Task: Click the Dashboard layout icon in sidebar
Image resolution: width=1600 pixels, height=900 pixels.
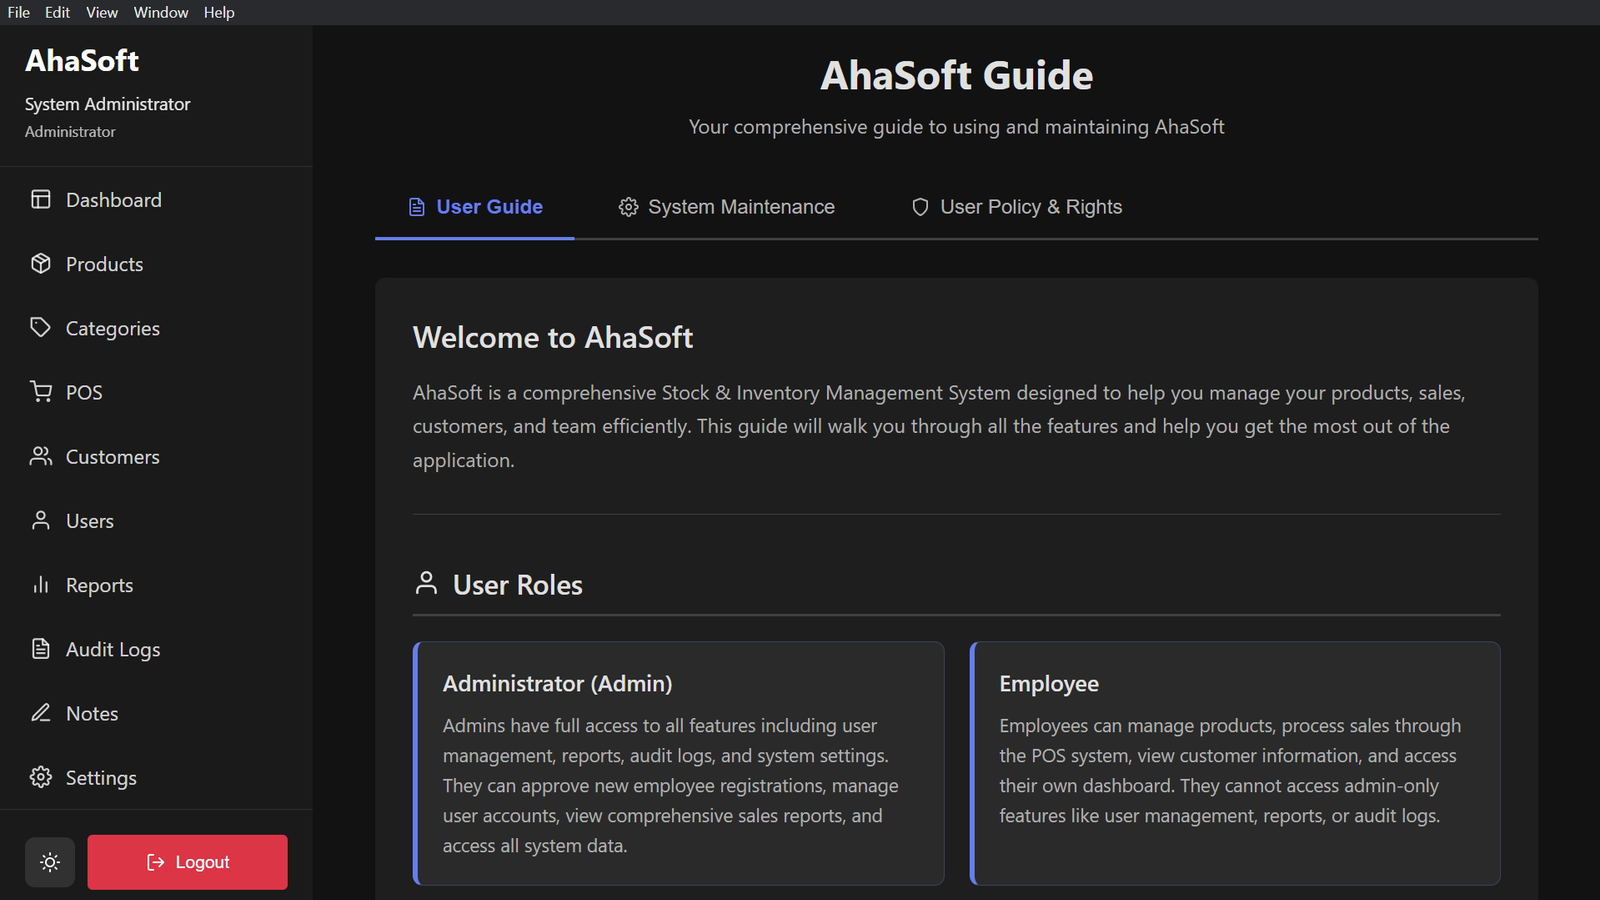Action: (x=40, y=200)
